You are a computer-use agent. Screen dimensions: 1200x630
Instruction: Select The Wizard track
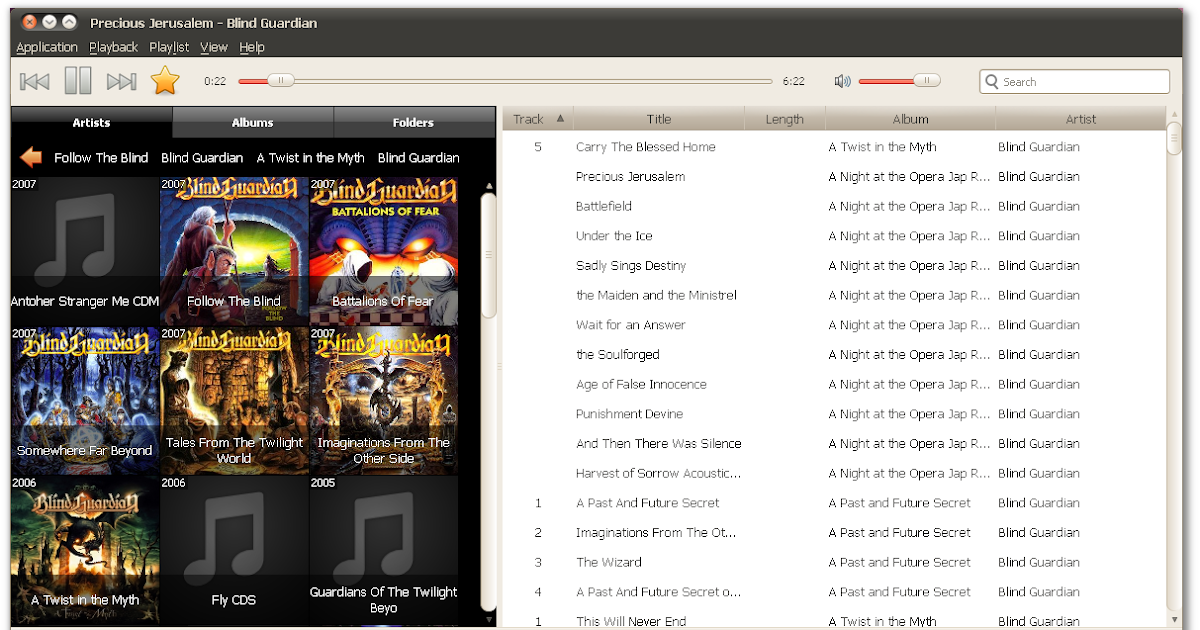835,562
